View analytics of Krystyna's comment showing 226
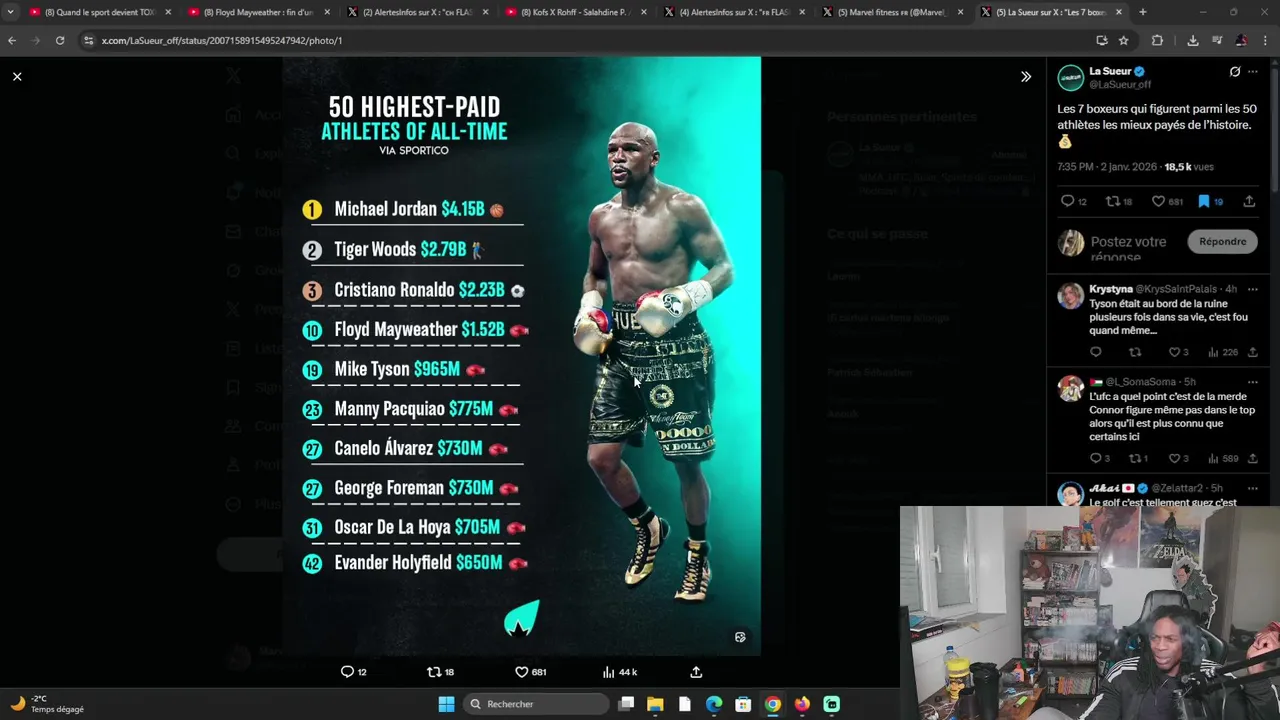1280x720 pixels. pyautogui.click(x=1224, y=352)
